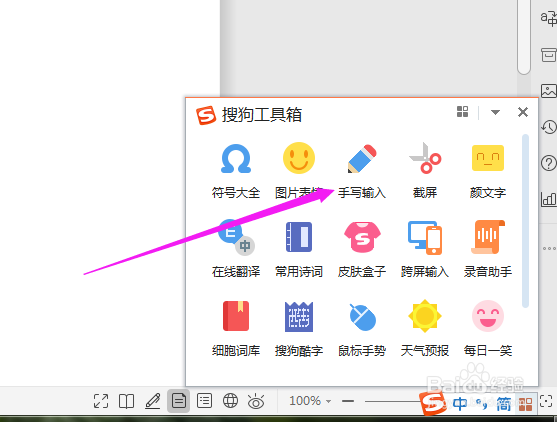557x422 pixels.
Task: Switch to reading layout book icon
Action: pos(126,401)
